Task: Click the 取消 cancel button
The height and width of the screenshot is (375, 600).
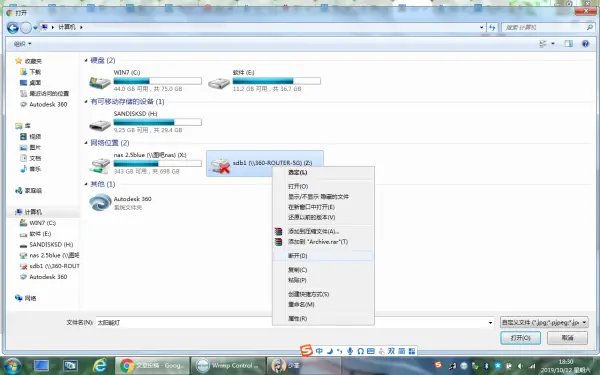Action: coord(567,338)
